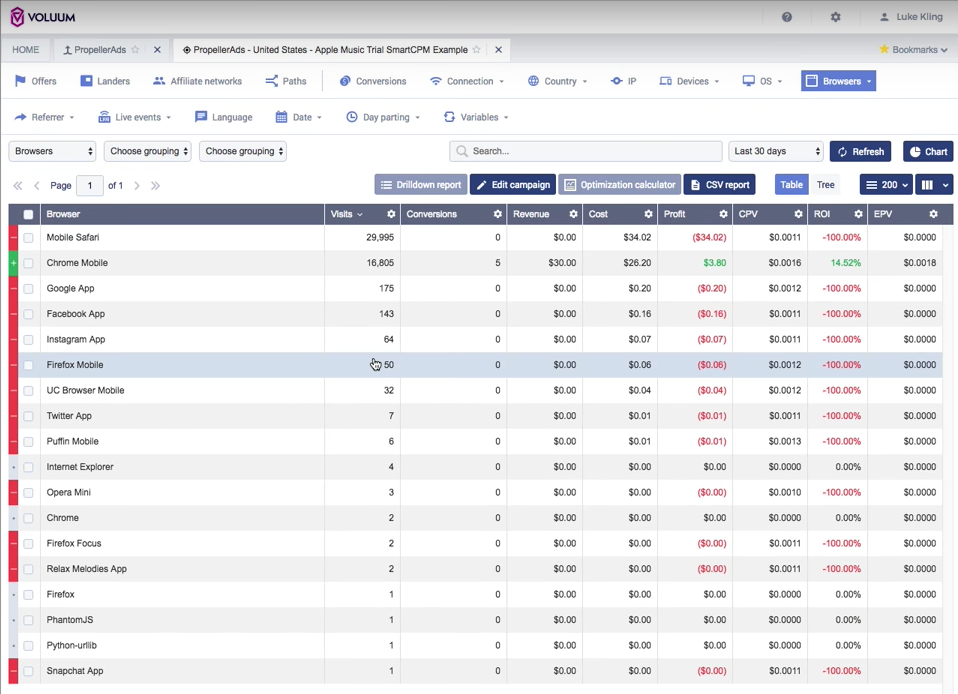The height and width of the screenshot is (694, 958).
Task: Open Landers report
Action: (105, 81)
